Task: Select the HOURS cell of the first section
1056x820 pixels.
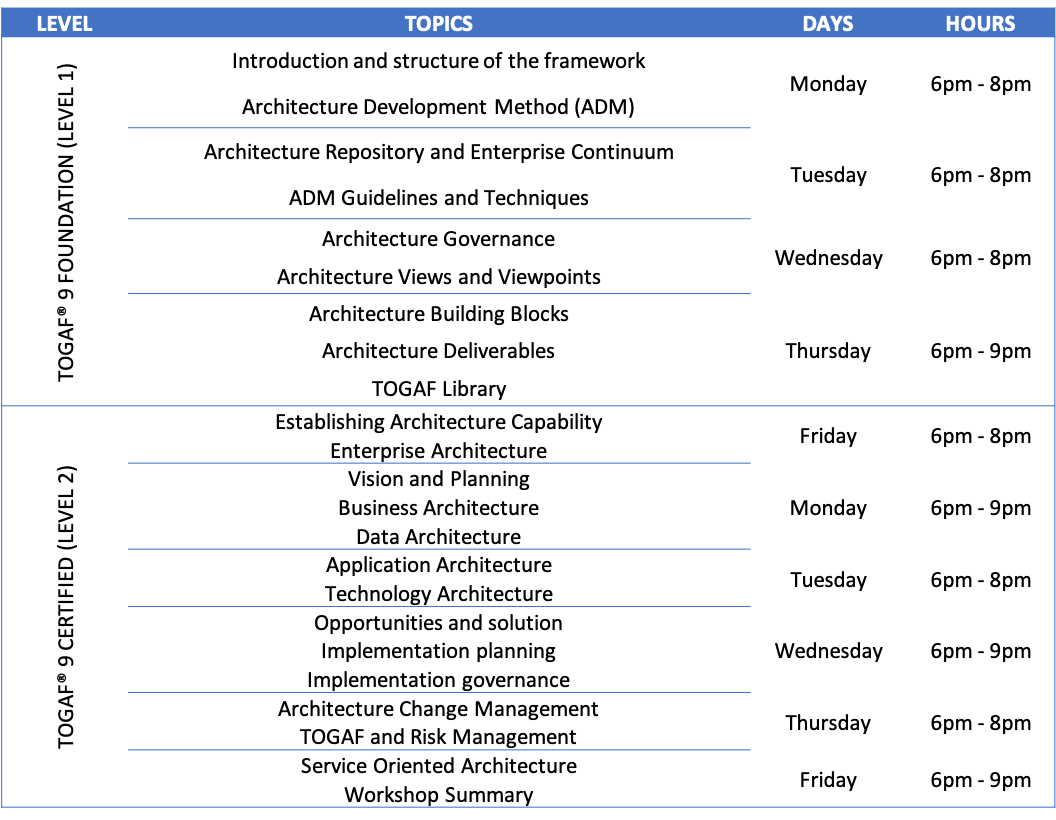Action: tap(980, 222)
